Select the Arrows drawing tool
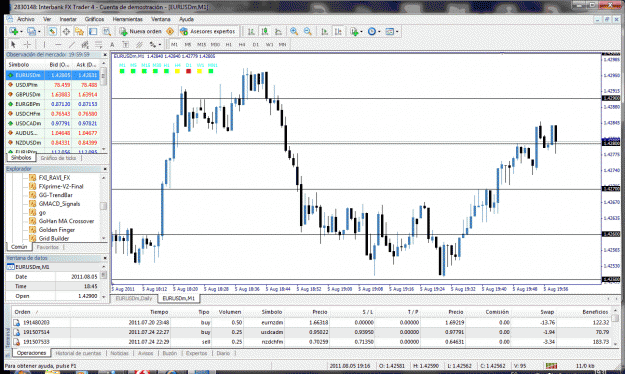Viewport: 625px width, 374px height. [x=153, y=45]
